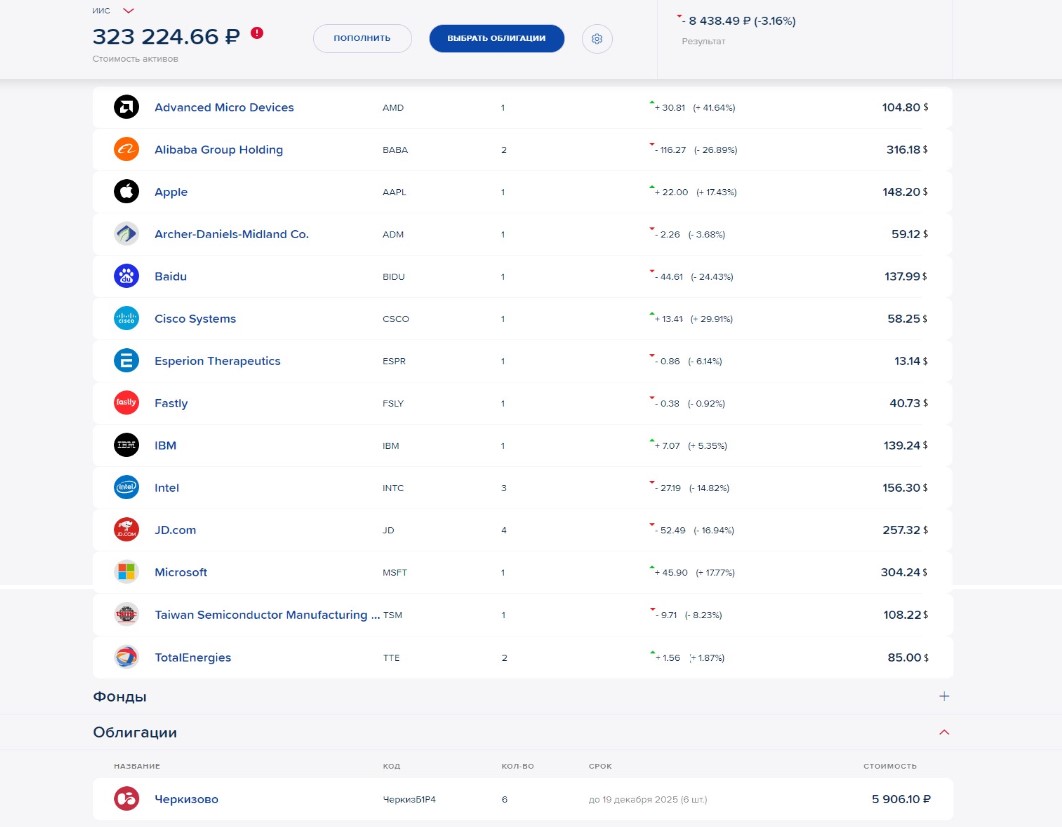This screenshot has height=827, width=1062.
Task: Click the AMD gain +30.81 (+41.64%)
Action: [694, 108]
